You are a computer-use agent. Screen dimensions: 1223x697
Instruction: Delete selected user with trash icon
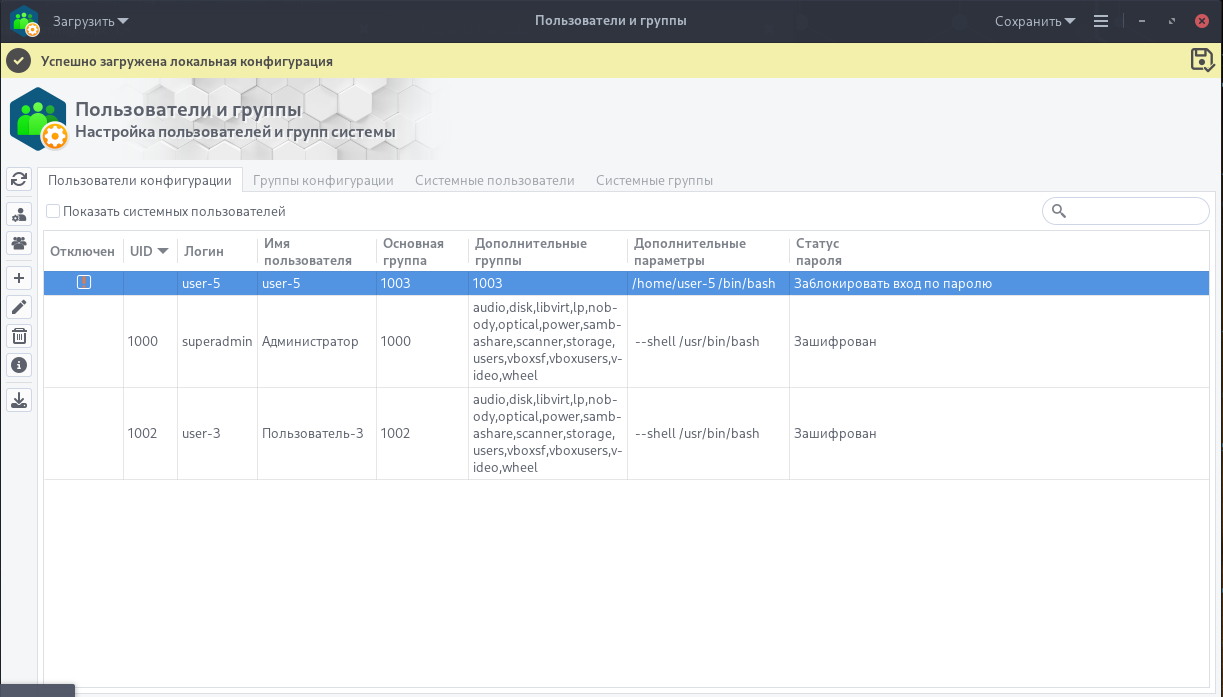(x=19, y=336)
